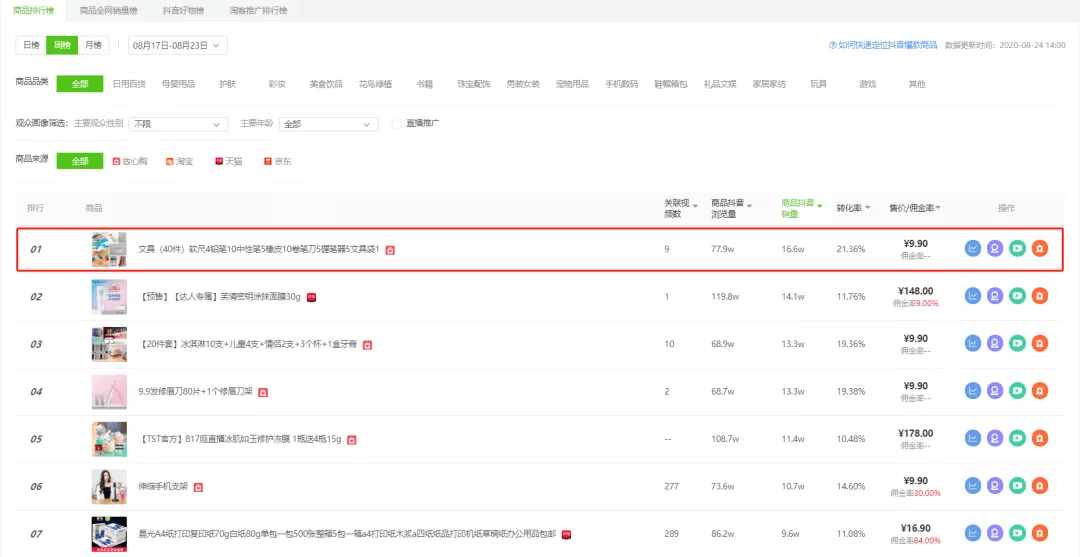Enable the 直播推广 checkbox
This screenshot has width=1080, height=557.
[x=397, y=124]
